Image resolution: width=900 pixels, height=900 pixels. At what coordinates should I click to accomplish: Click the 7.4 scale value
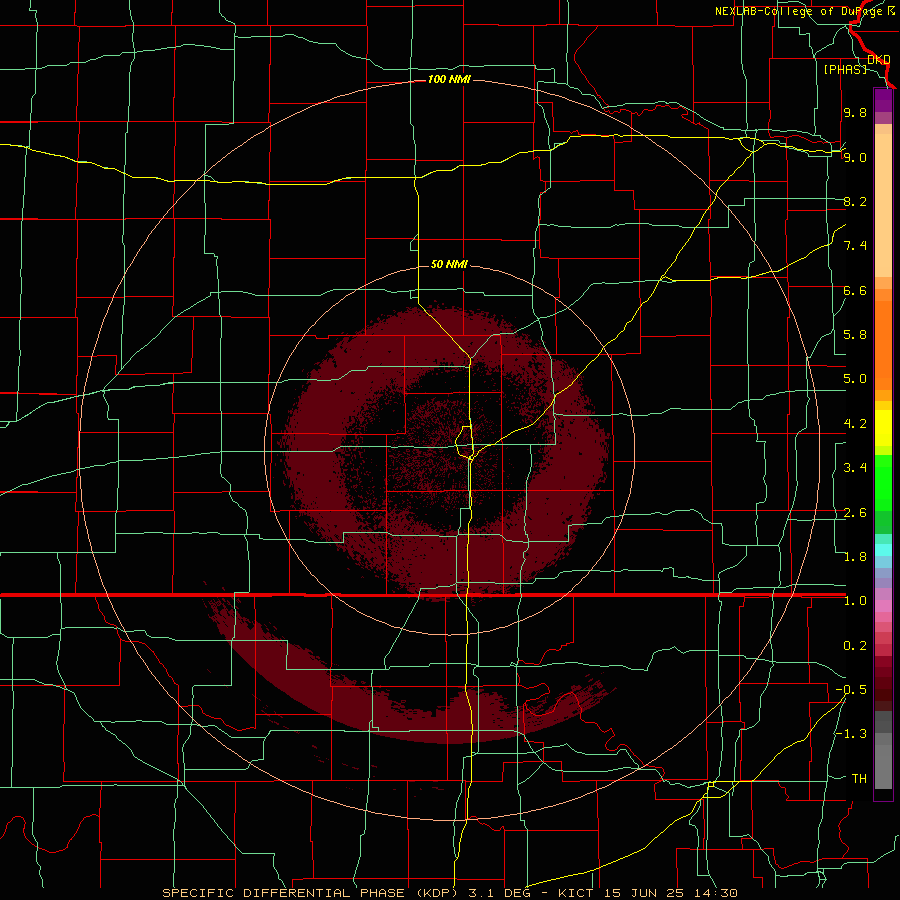pyautogui.click(x=855, y=246)
